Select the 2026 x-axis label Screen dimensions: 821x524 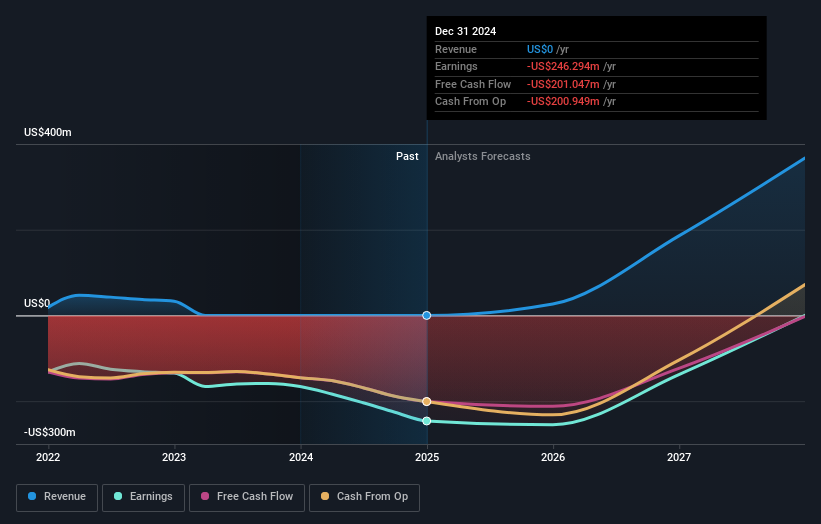click(x=553, y=457)
